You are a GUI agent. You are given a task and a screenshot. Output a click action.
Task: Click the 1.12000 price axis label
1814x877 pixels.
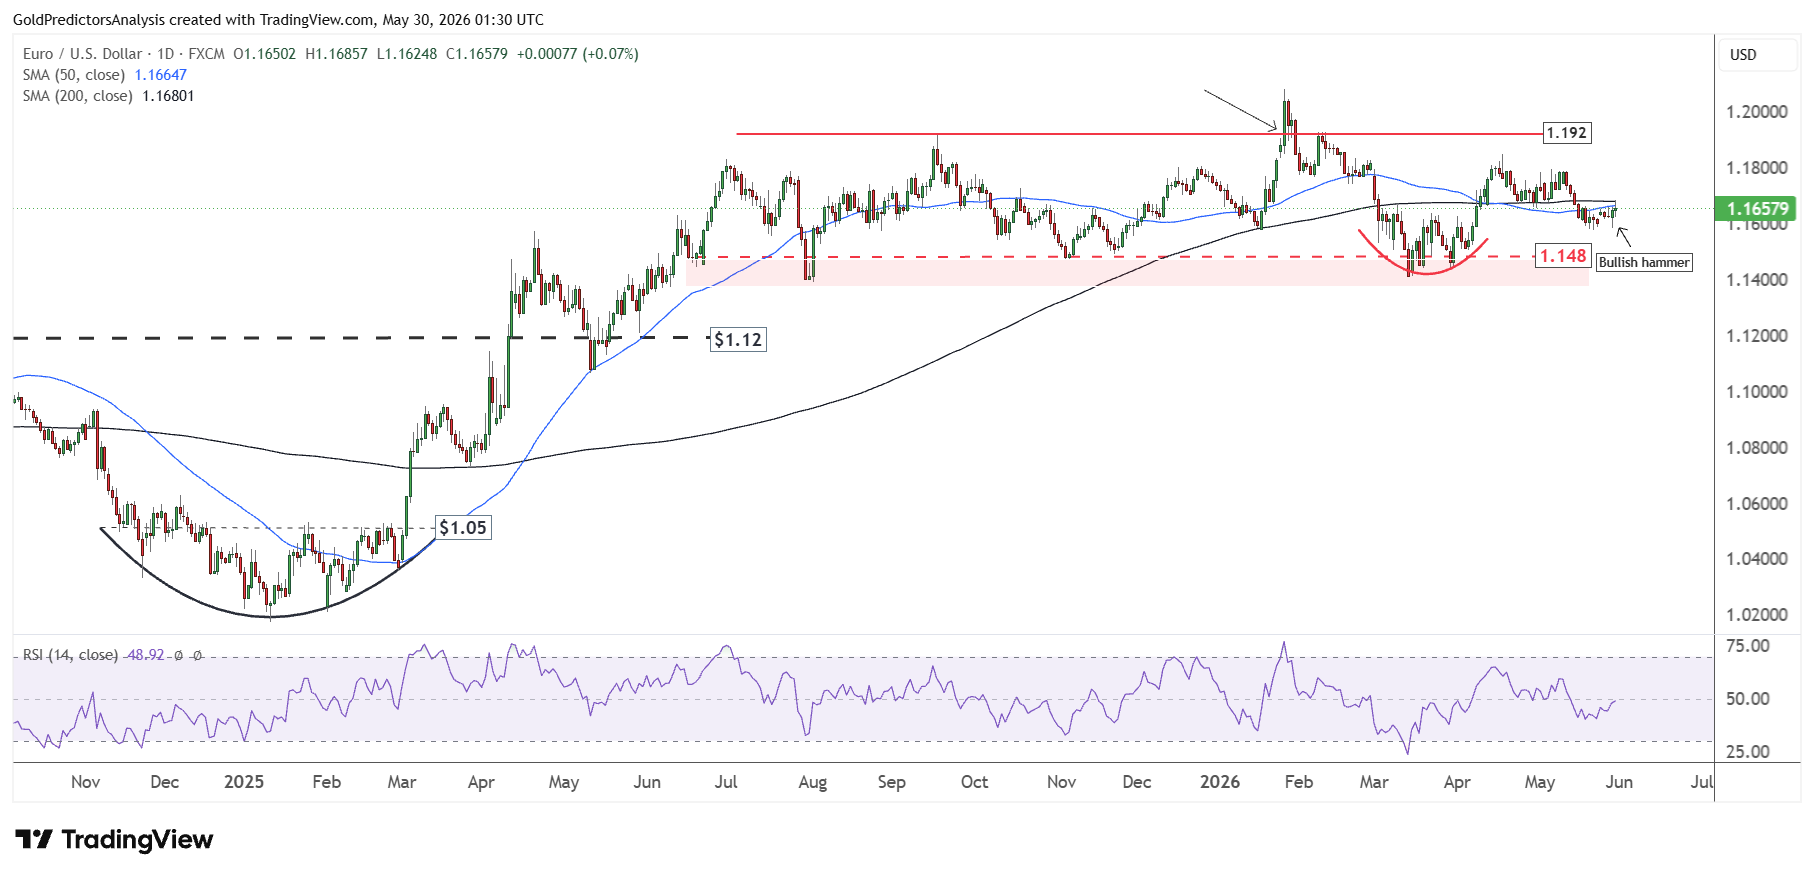(1757, 335)
